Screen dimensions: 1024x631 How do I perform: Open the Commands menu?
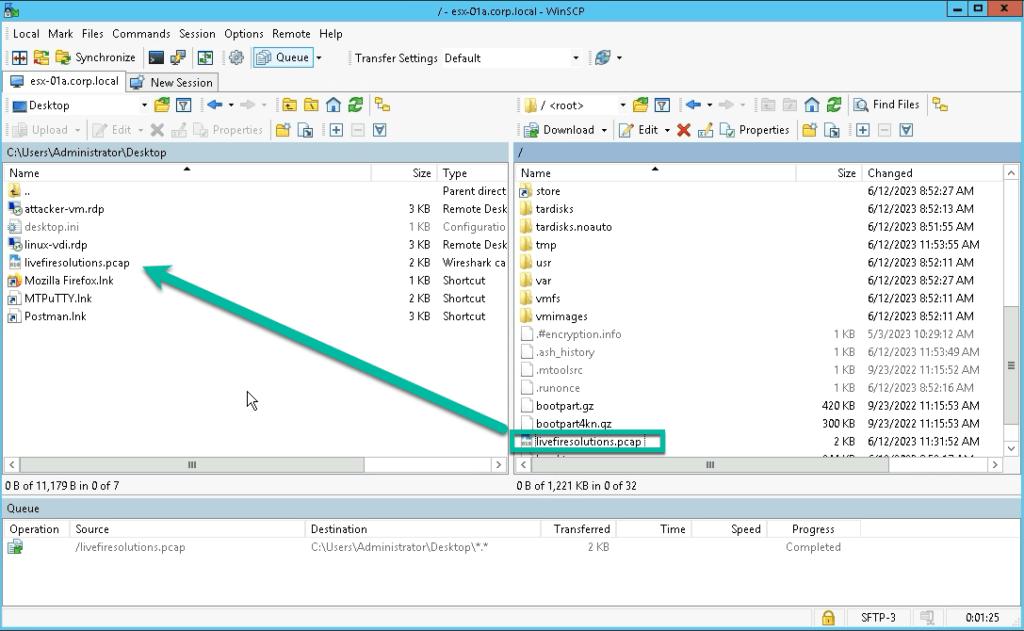click(141, 34)
